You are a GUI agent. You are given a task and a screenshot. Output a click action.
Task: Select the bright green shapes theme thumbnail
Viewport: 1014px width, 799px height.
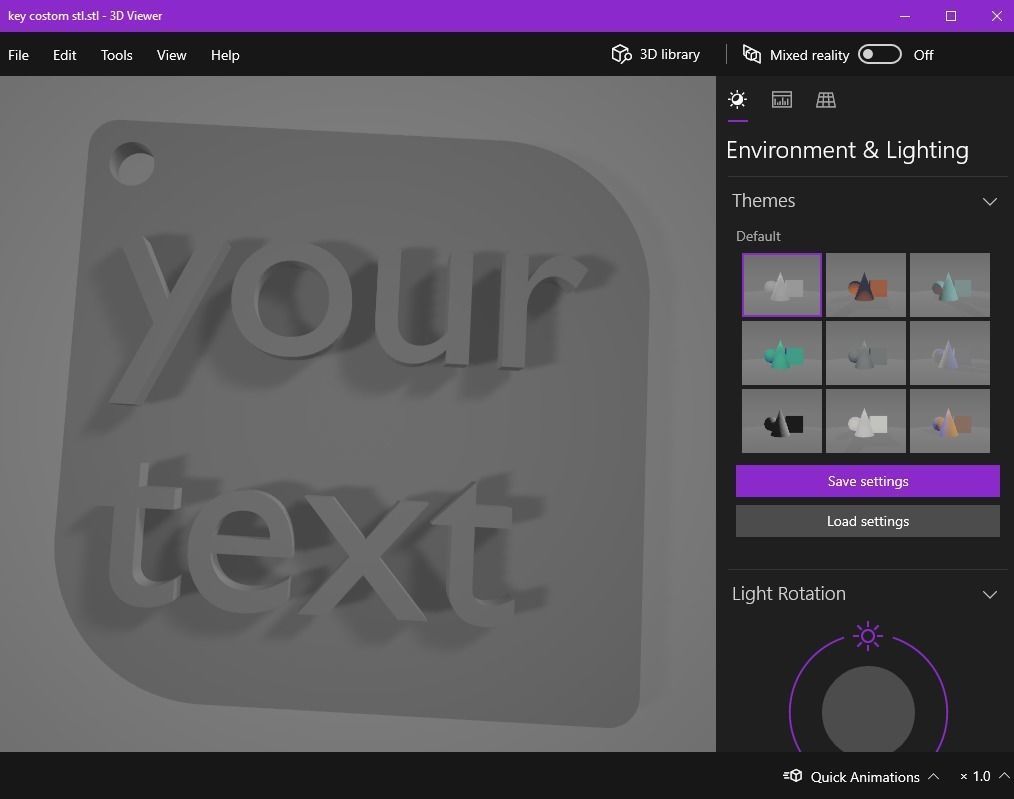click(782, 353)
